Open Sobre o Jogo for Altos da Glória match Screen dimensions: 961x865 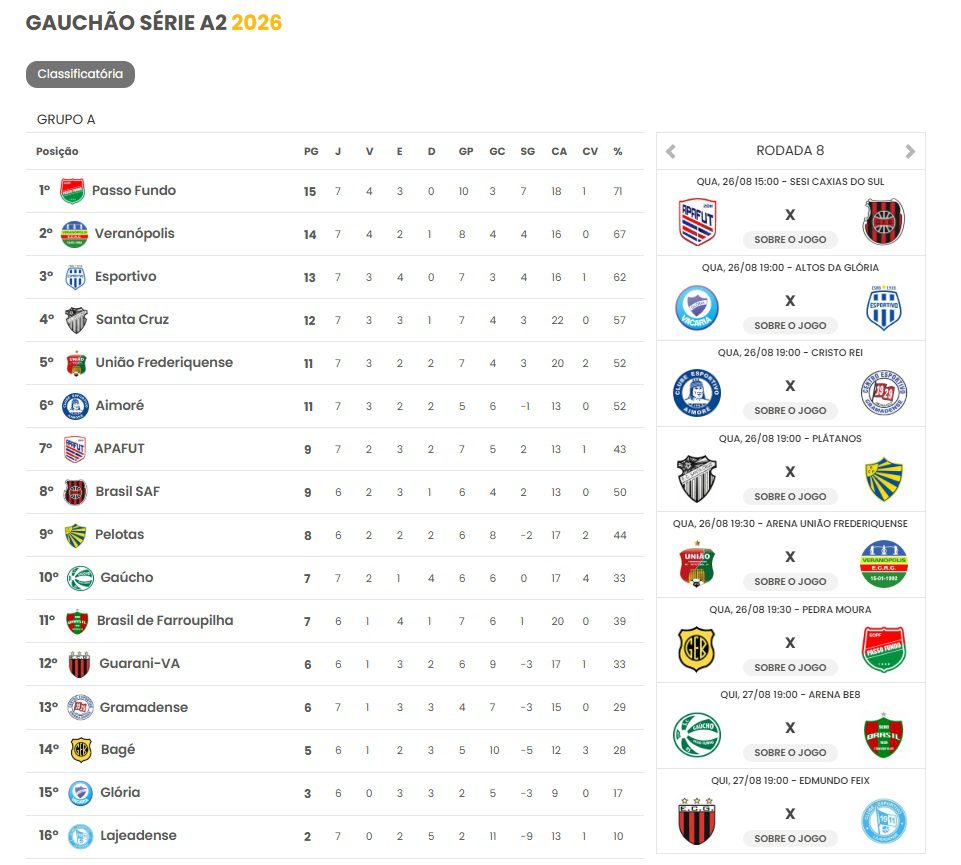pyautogui.click(x=790, y=326)
